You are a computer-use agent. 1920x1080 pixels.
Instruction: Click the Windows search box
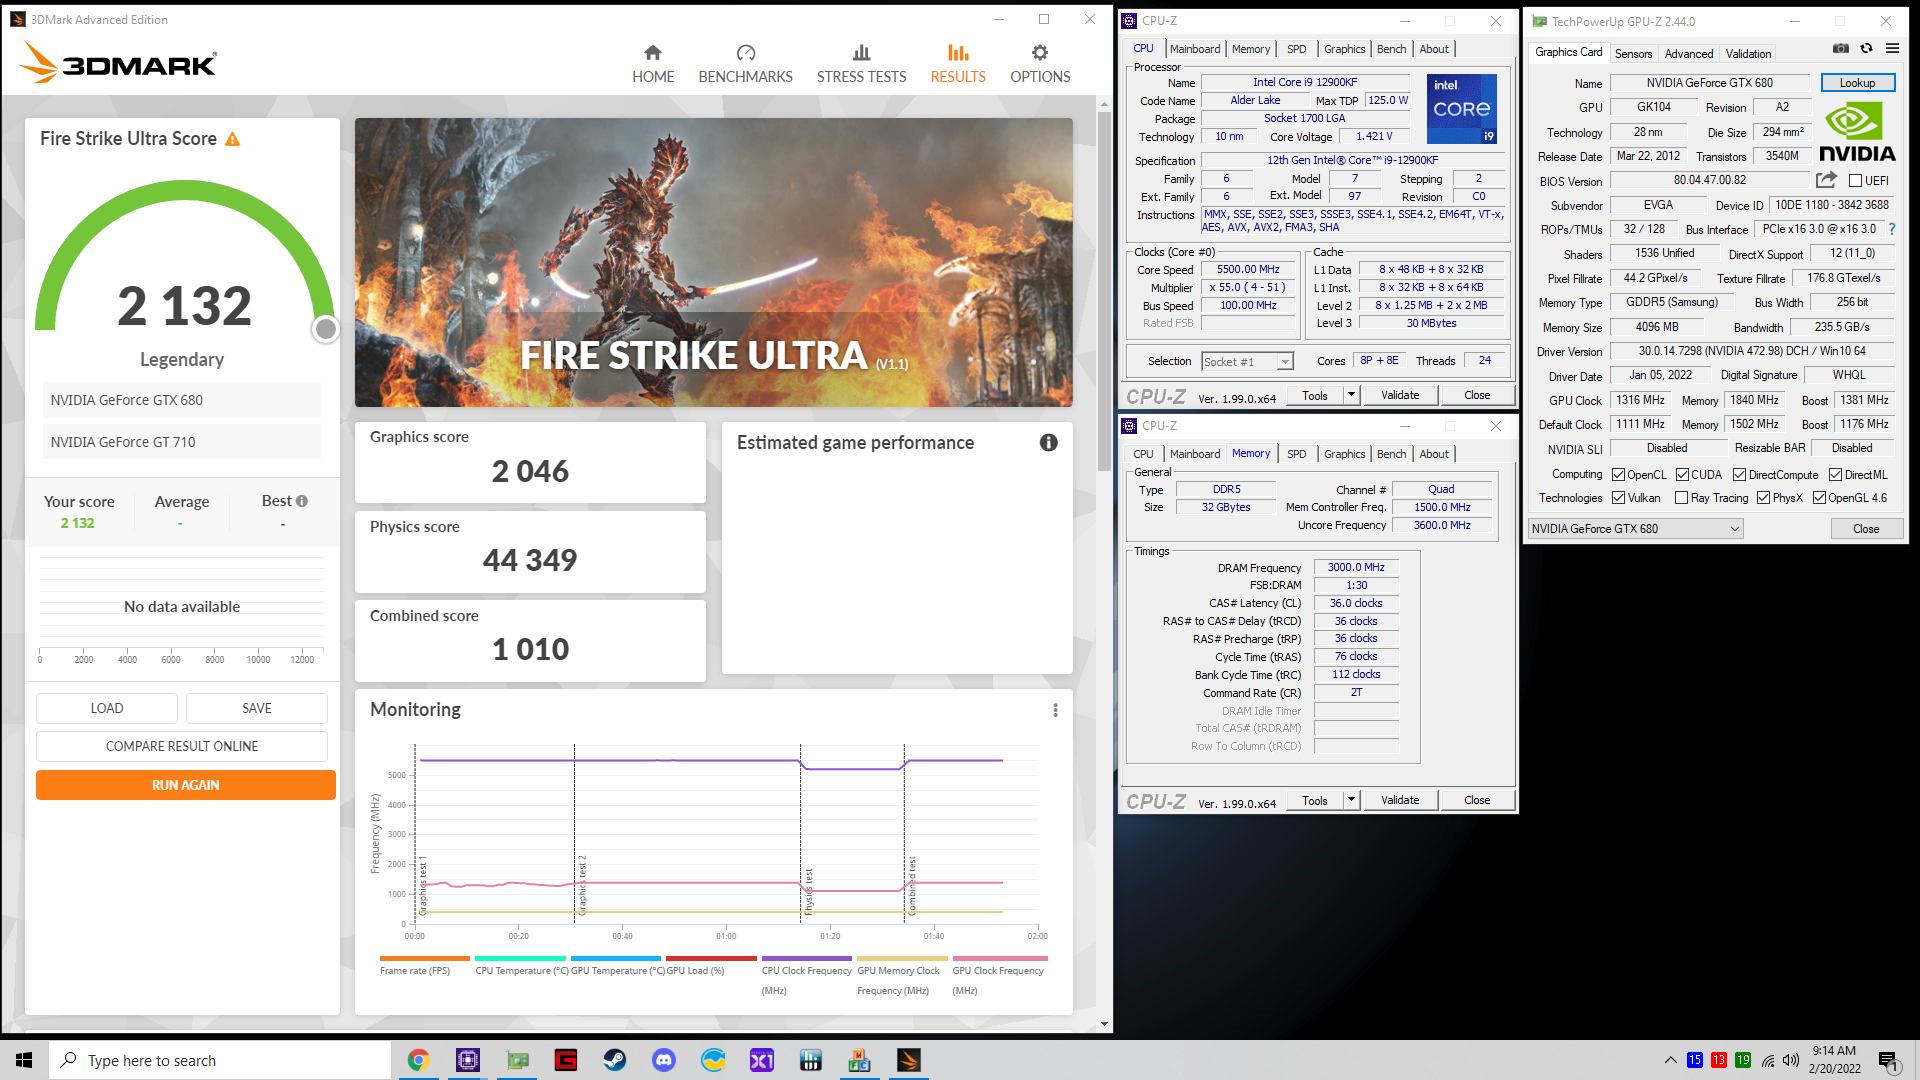coord(220,1060)
